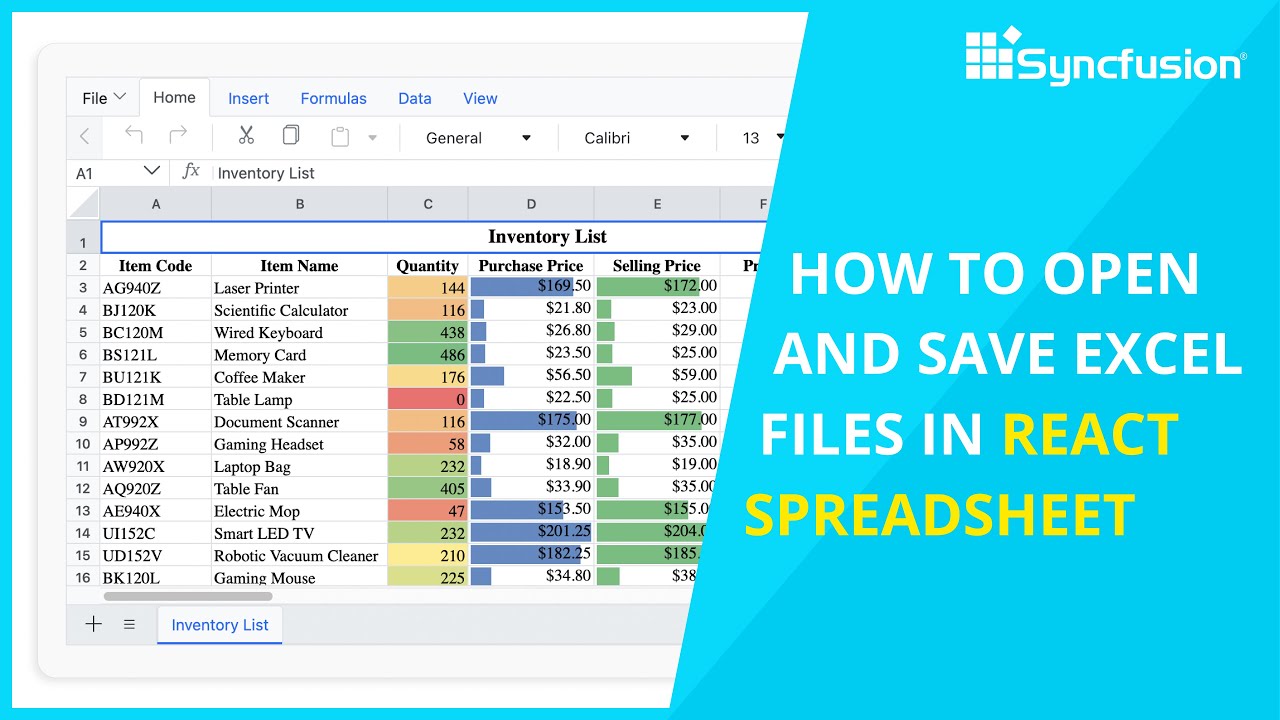Viewport: 1280px width, 720px height.
Task: Click the Undo arrow icon
Action: coord(133,136)
